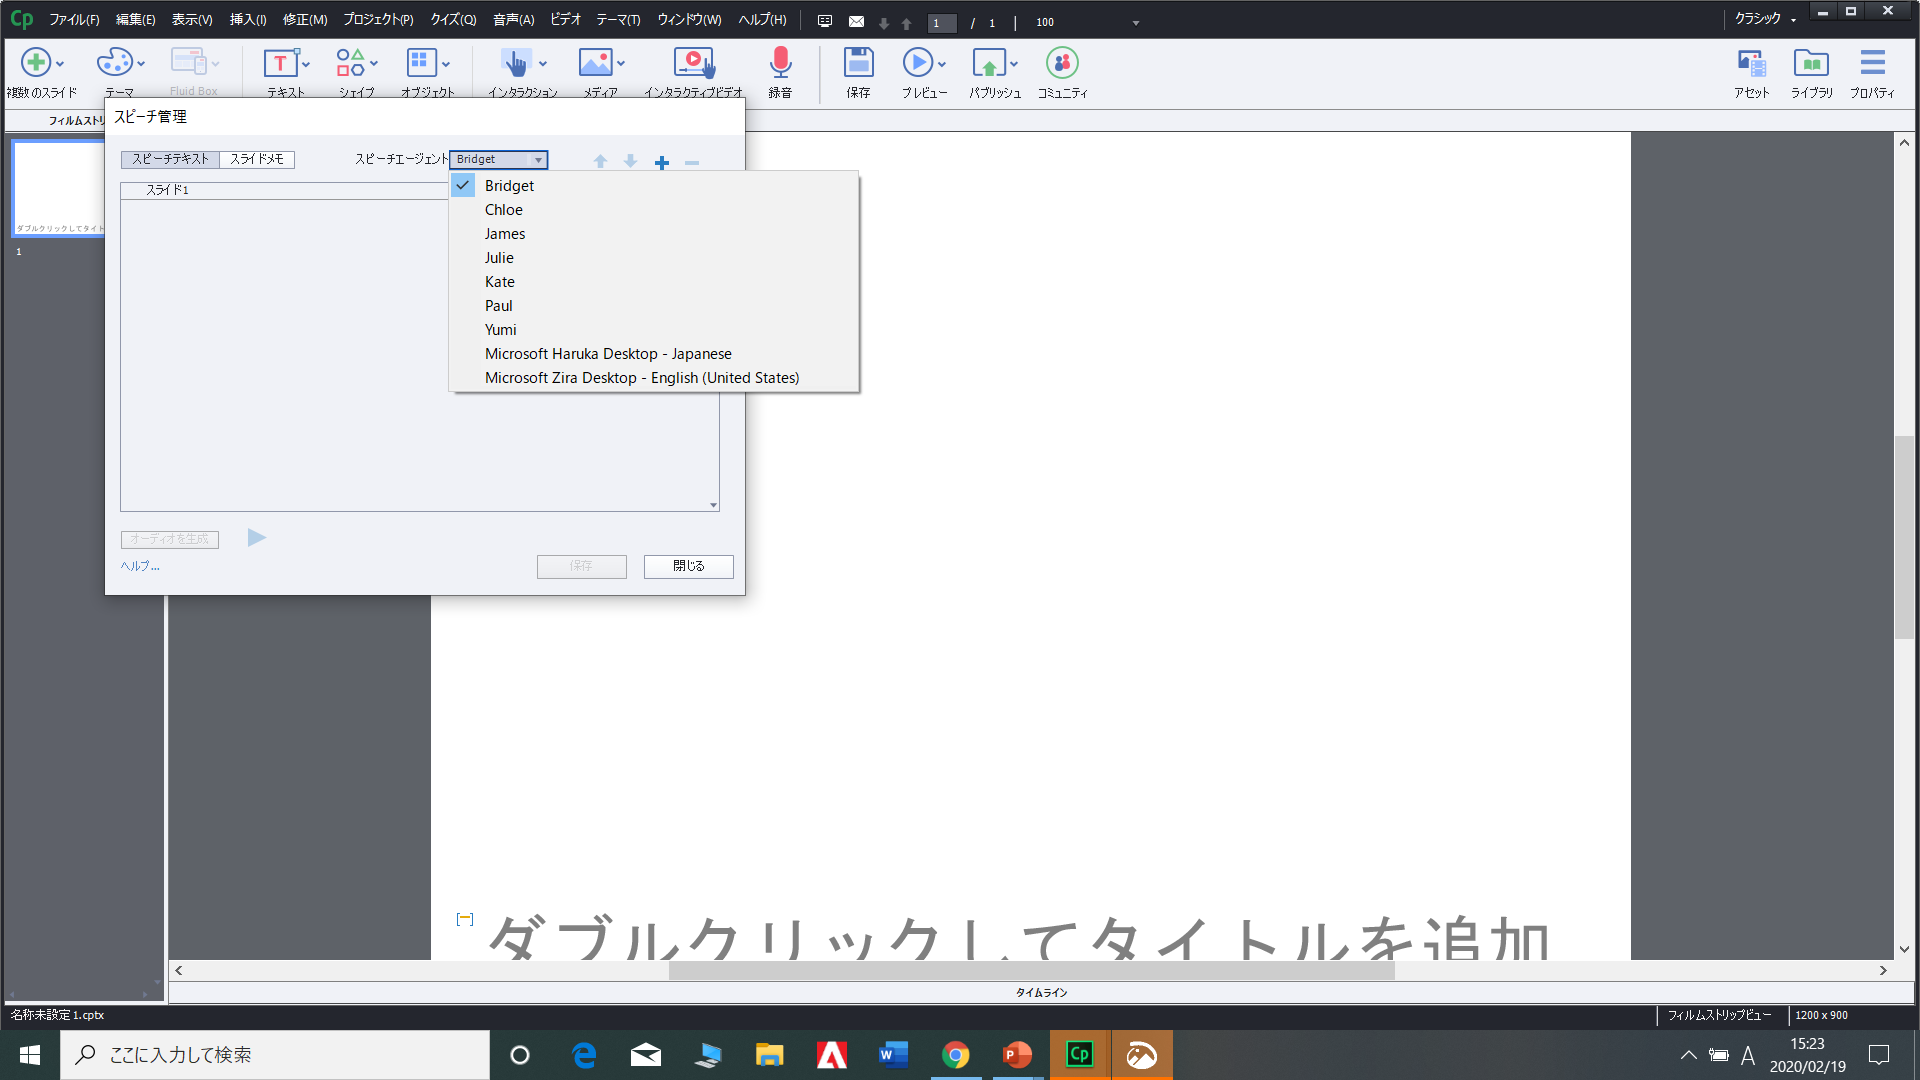Click the Interactive Video toolbar icon

pos(693,64)
